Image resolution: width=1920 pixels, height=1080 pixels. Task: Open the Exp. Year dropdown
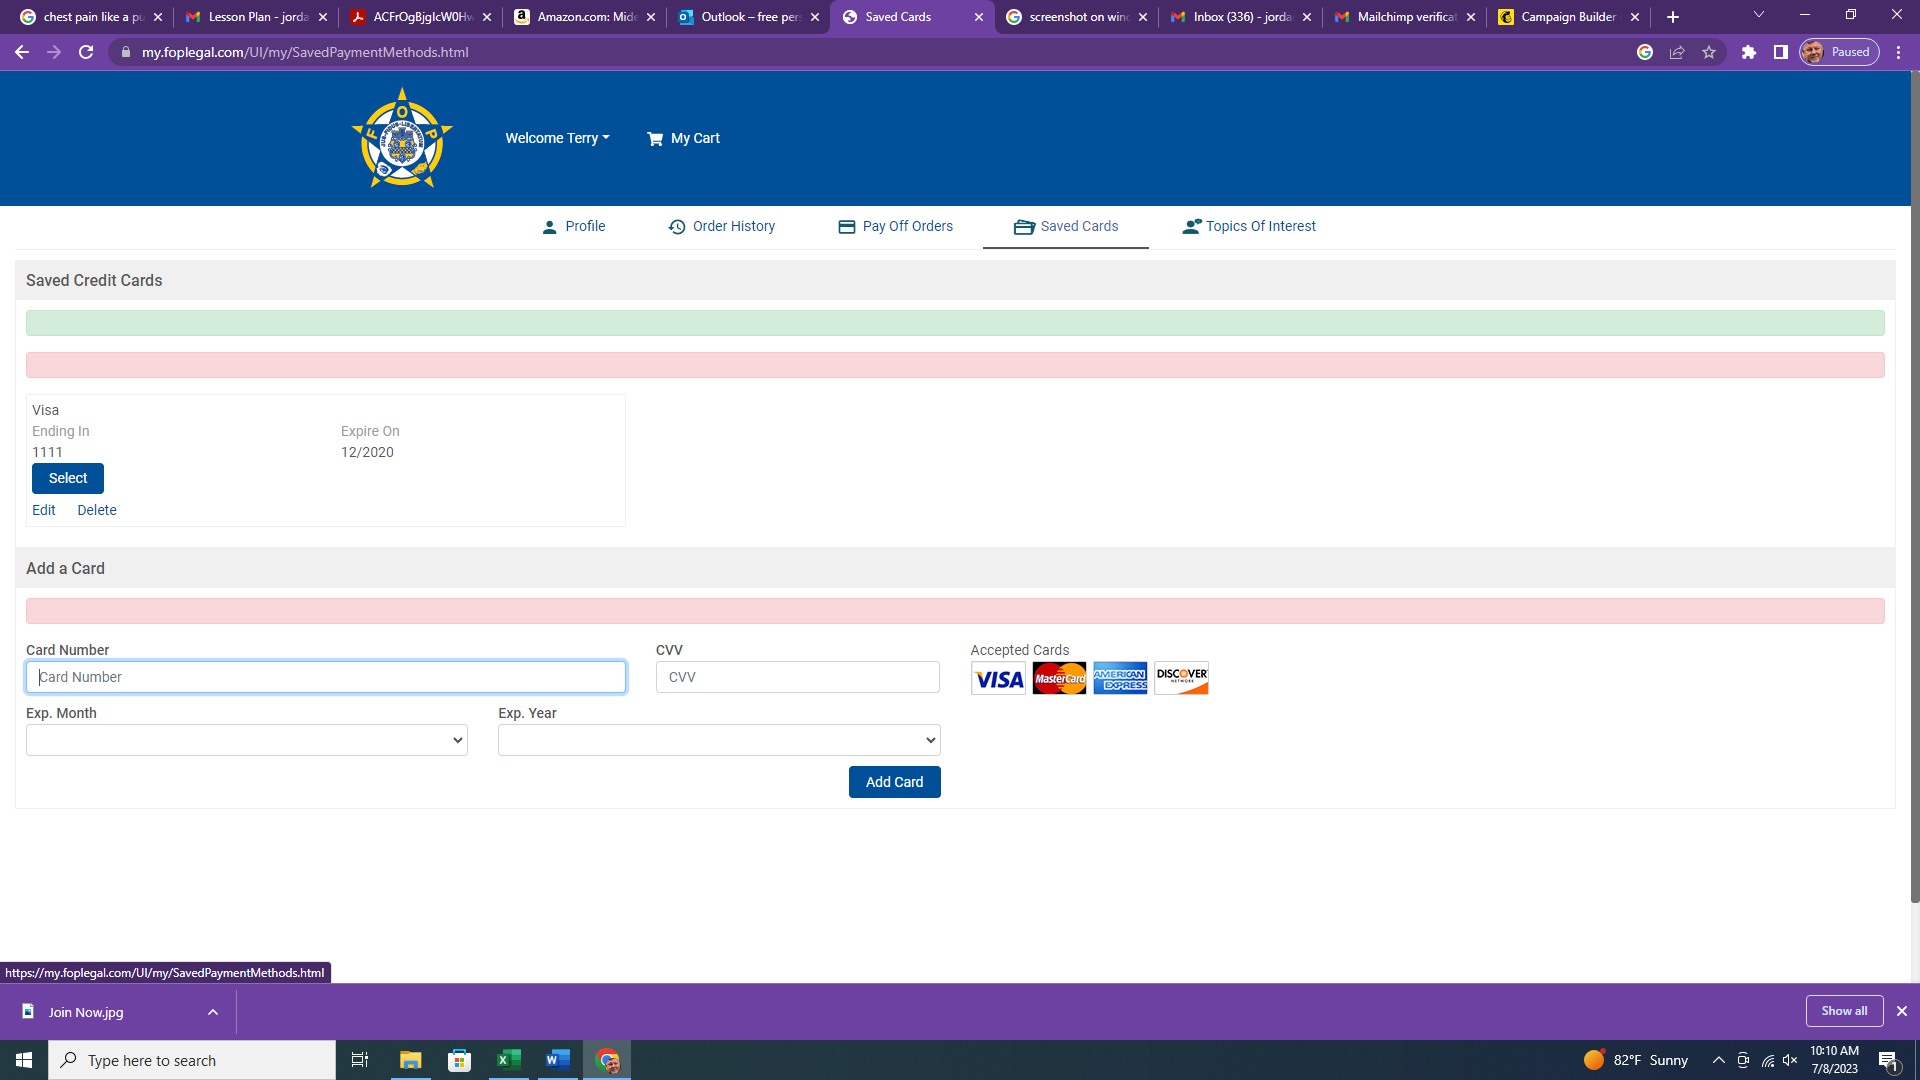(x=718, y=740)
